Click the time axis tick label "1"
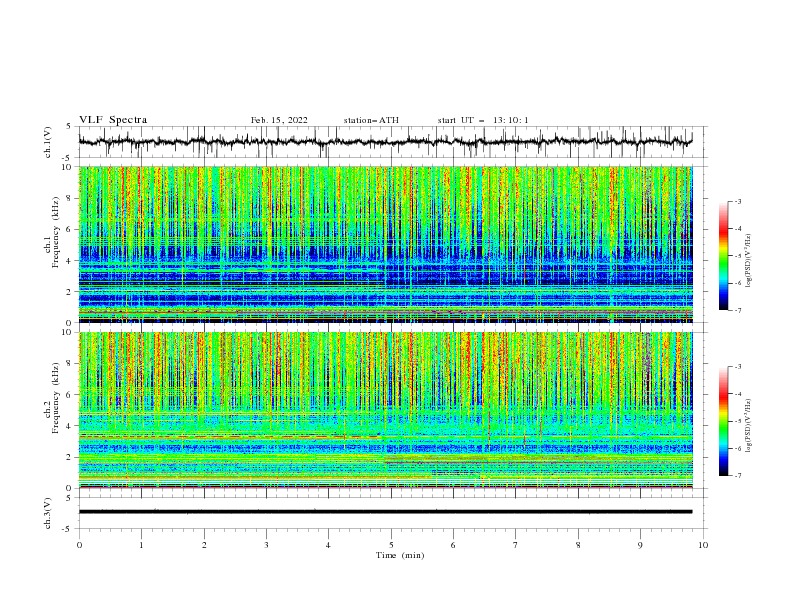Viewport: 792px width, 612px height. pyautogui.click(x=141, y=545)
